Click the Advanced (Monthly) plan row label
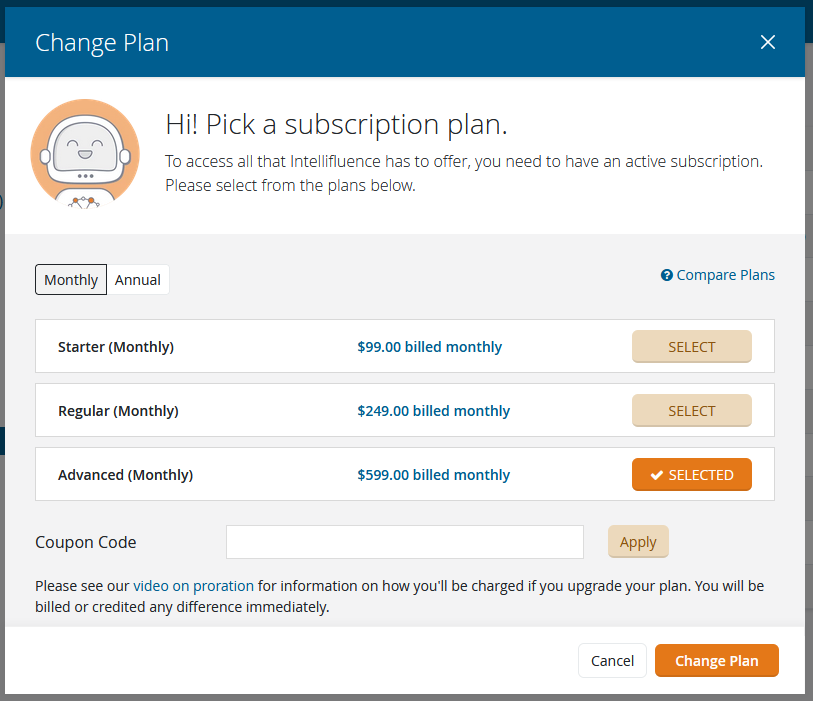The width and height of the screenshot is (813, 701). click(125, 475)
